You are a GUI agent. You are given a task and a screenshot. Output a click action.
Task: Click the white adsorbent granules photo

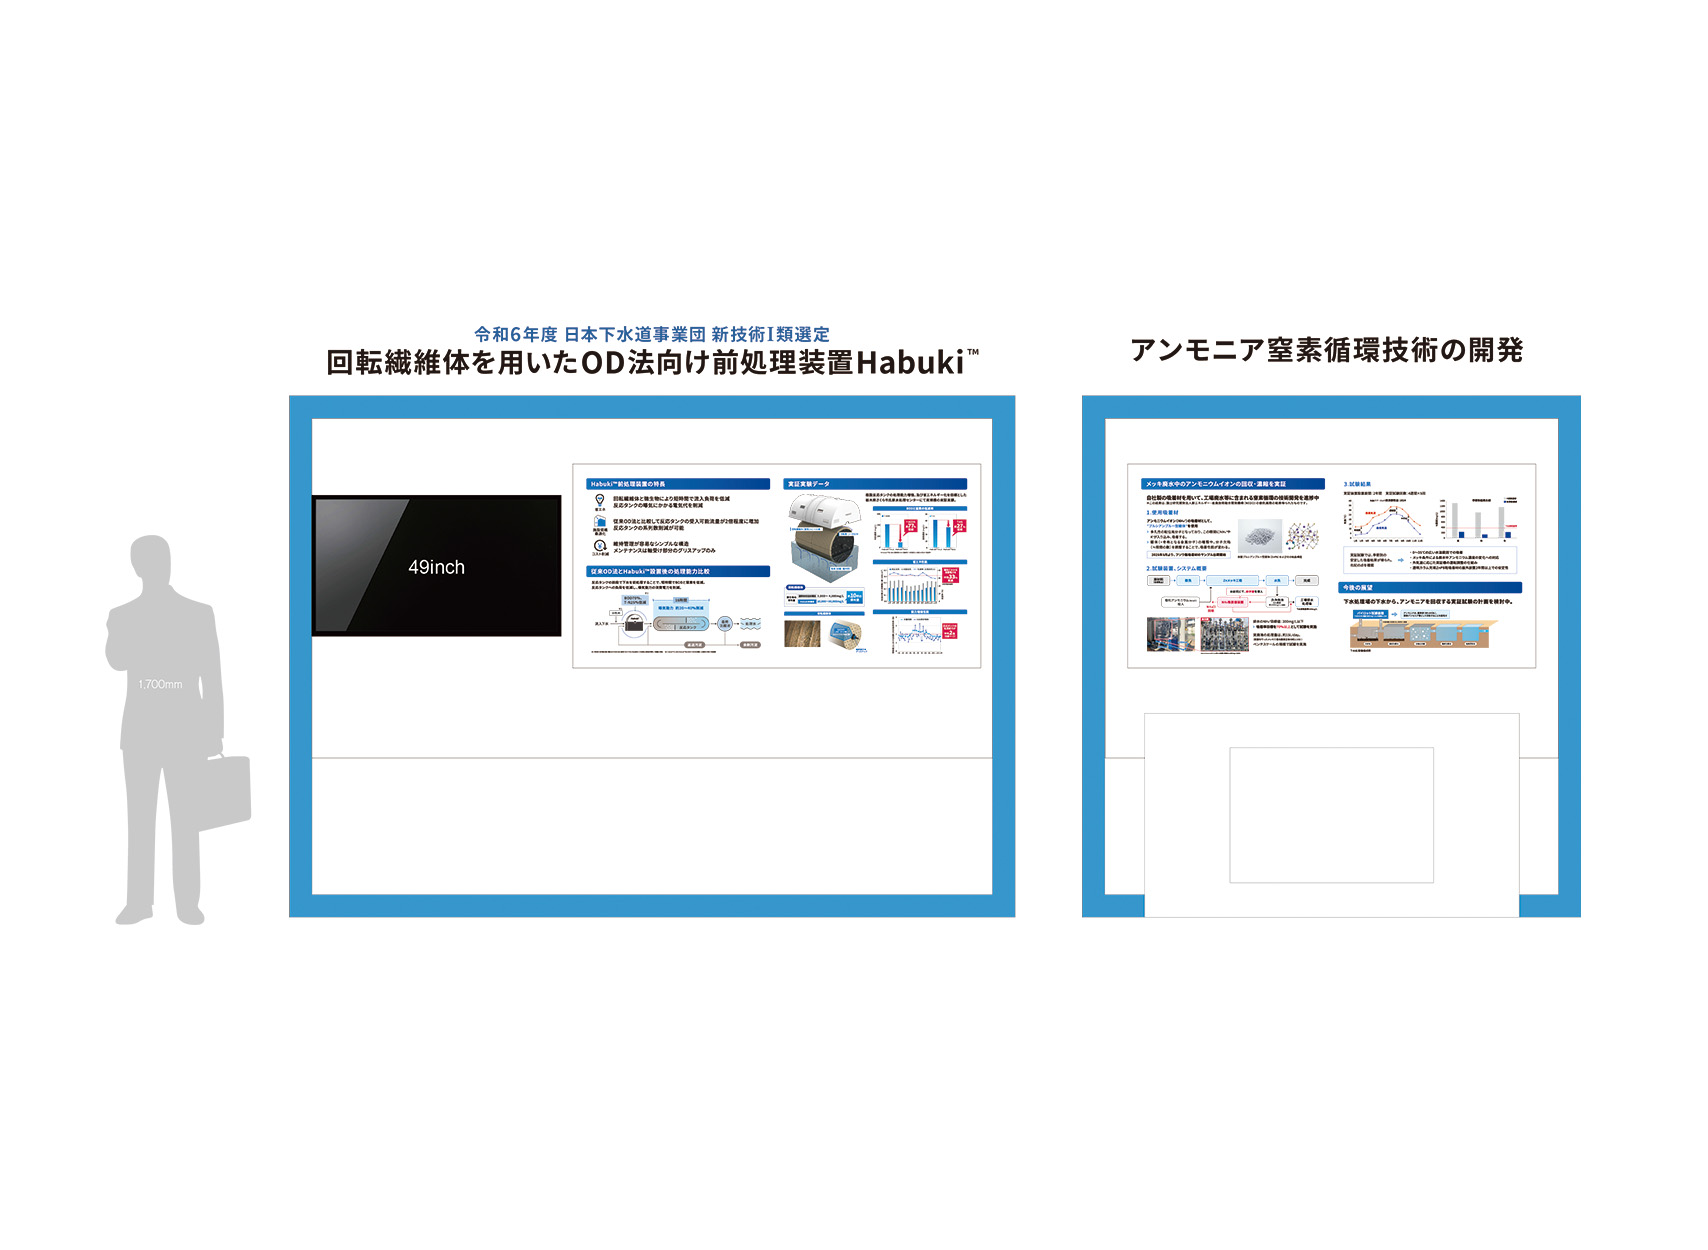coord(1259,536)
